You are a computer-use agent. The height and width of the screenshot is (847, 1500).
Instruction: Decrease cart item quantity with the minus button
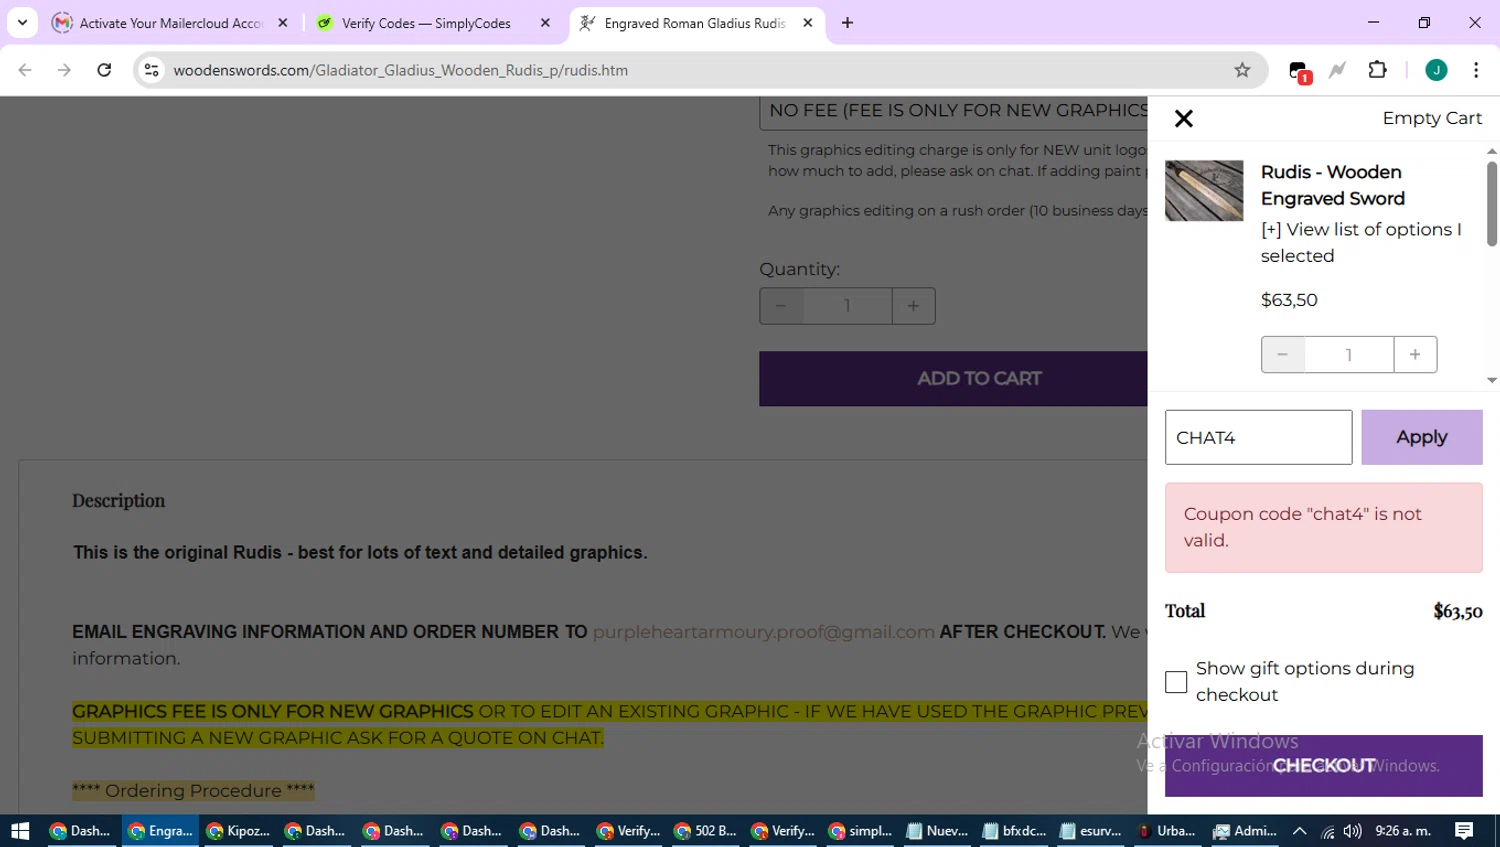point(1283,354)
